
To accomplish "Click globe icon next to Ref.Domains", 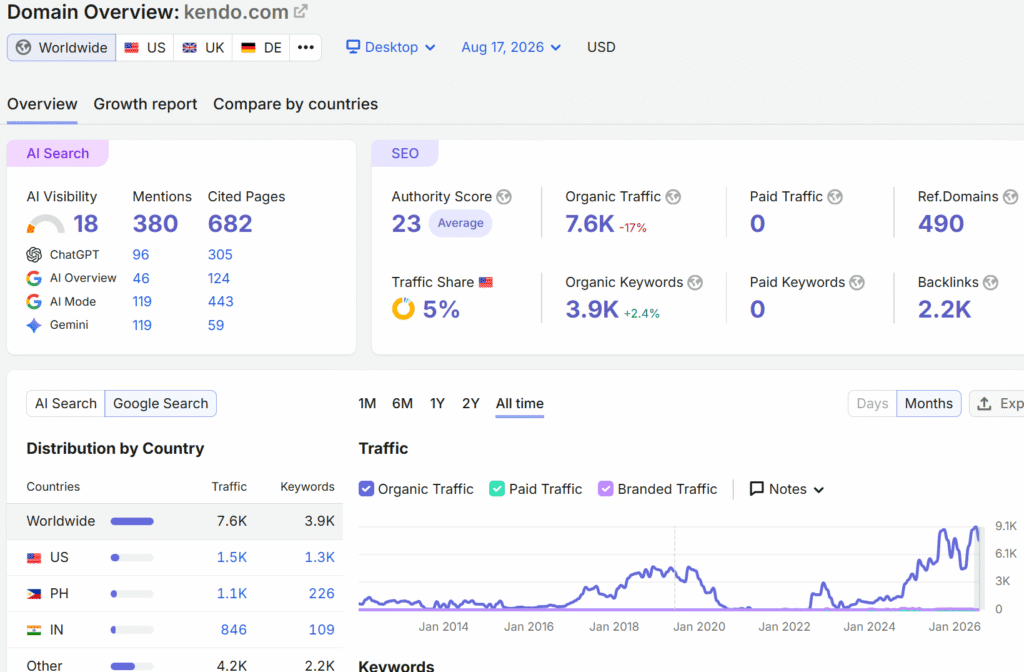I will pyautogui.click(x=1010, y=197).
